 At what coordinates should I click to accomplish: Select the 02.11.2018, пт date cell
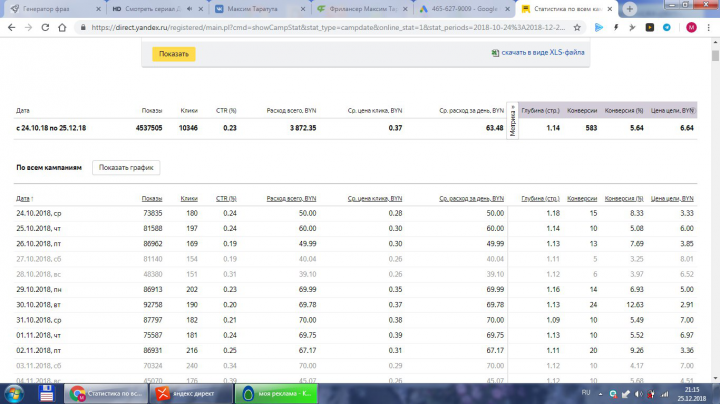click(39, 350)
